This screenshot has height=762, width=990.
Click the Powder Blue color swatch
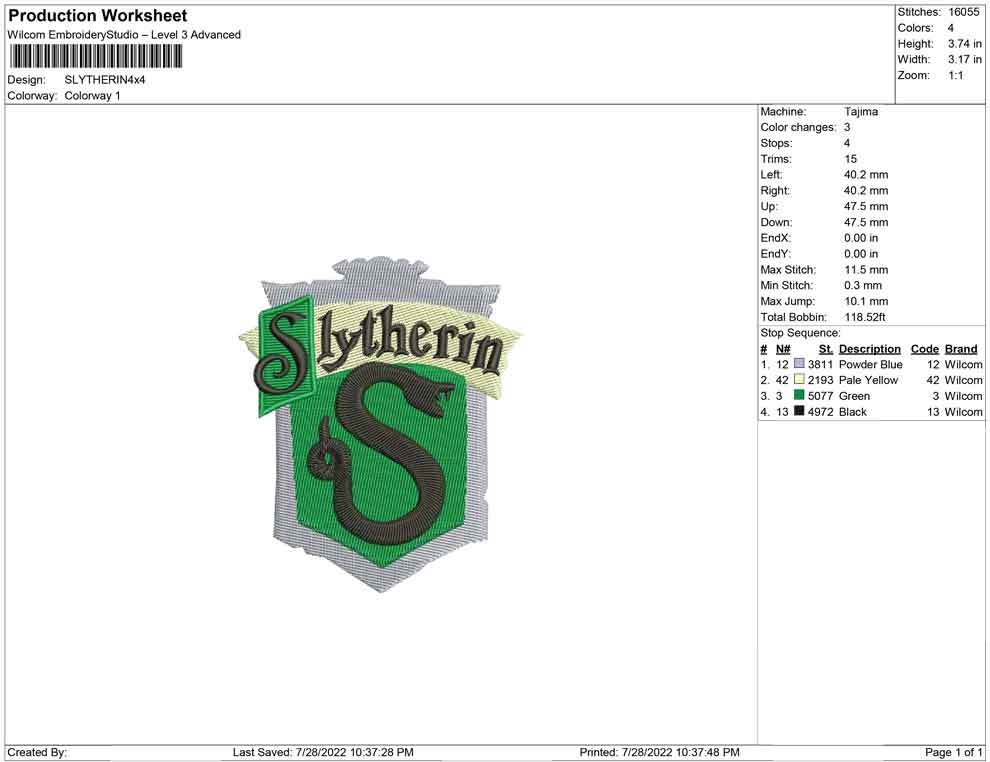tap(799, 364)
